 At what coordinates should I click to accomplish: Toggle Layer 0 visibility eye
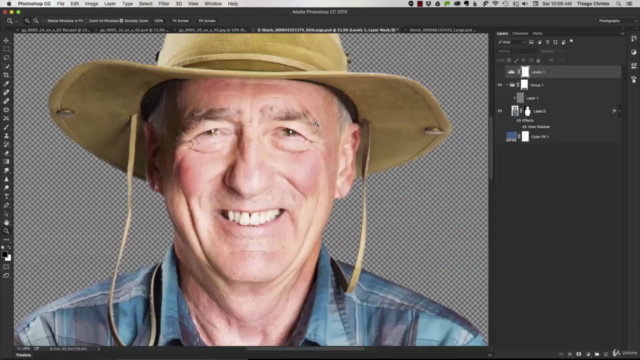tap(500, 111)
